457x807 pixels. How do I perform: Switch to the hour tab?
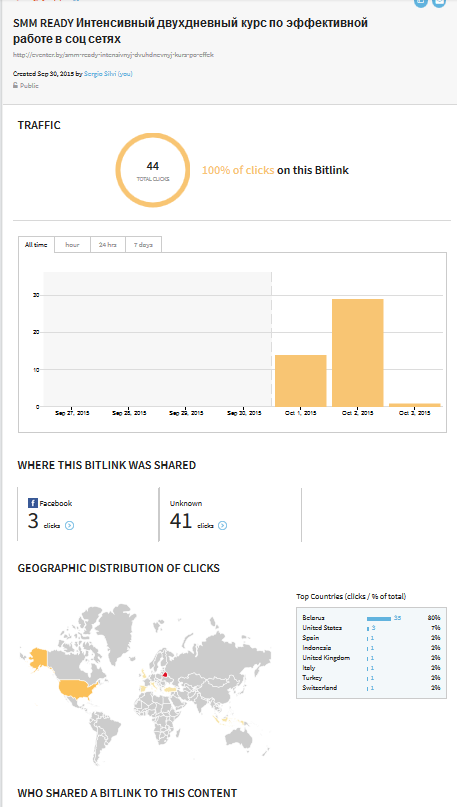coord(72,245)
